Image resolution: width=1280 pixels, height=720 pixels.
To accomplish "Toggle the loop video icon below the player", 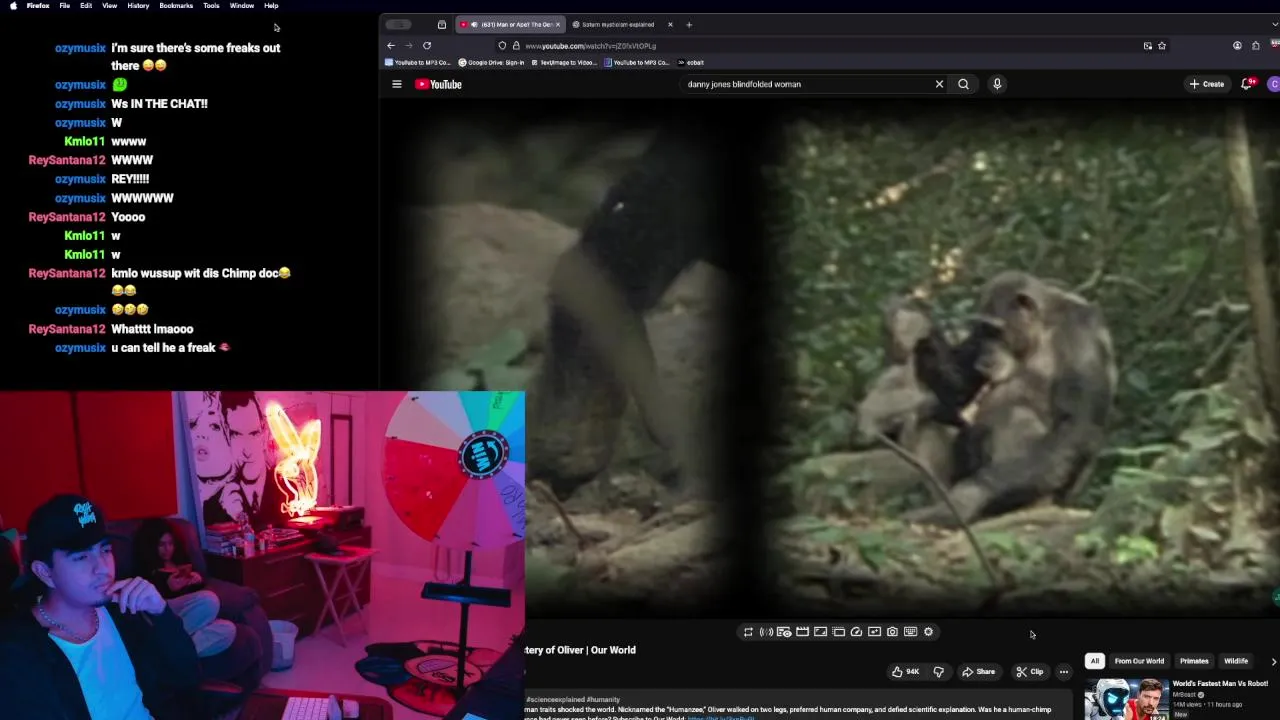I will pyautogui.click(x=748, y=632).
